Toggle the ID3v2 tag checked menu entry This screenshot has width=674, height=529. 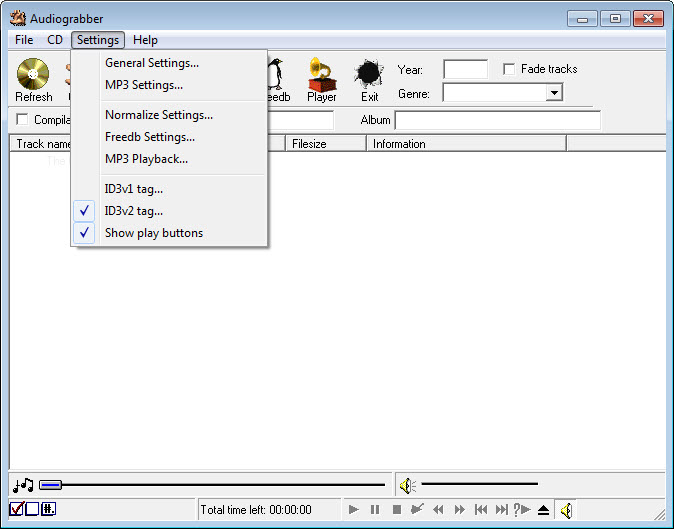169,211
